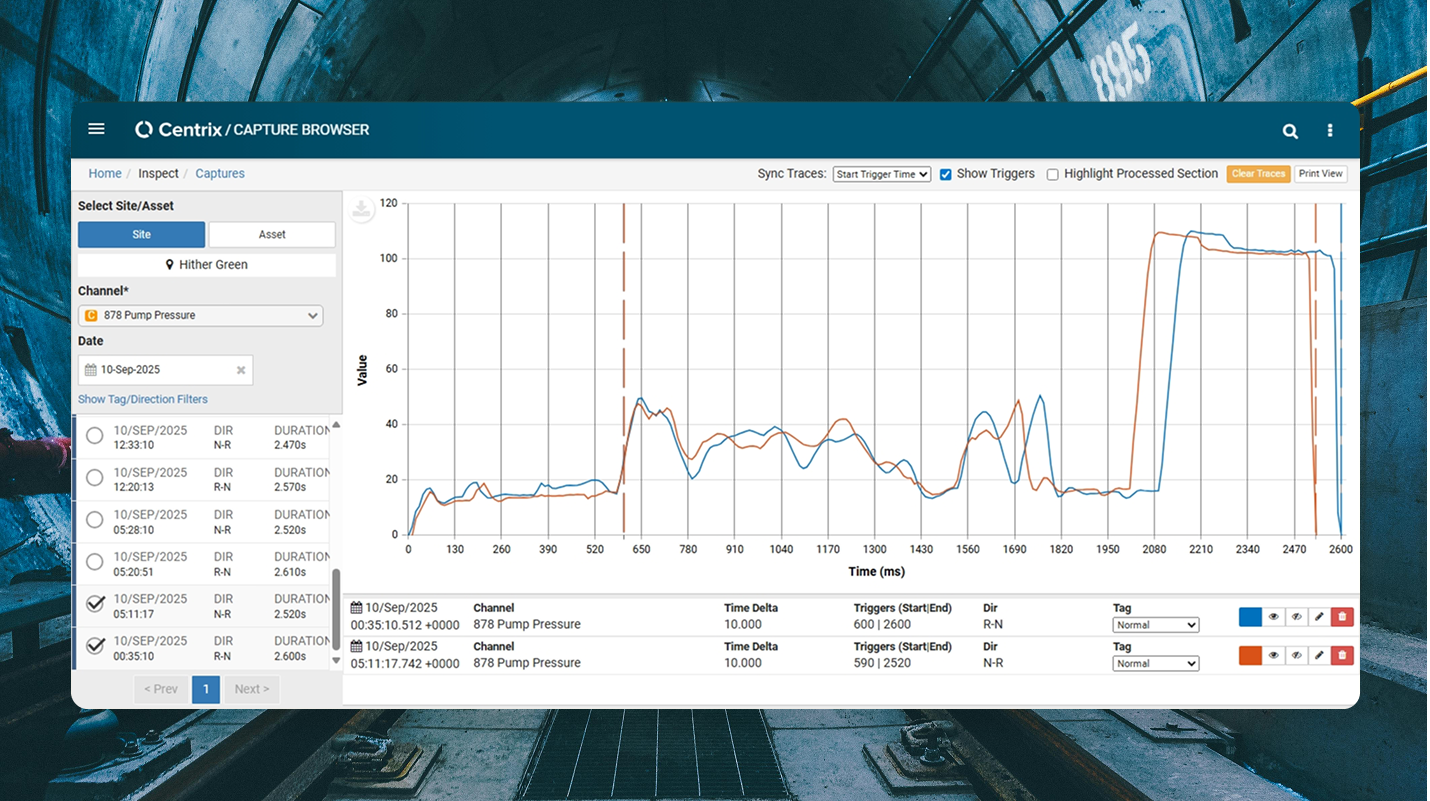
Task: Enable Highlight Processed Section checkbox
Action: click(1052, 174)
